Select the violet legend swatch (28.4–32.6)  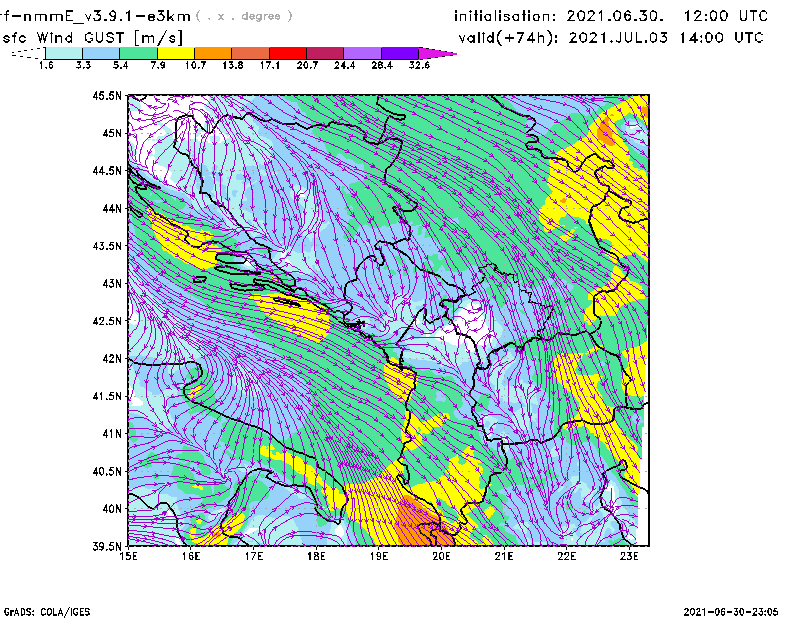(x=400, y=53)
